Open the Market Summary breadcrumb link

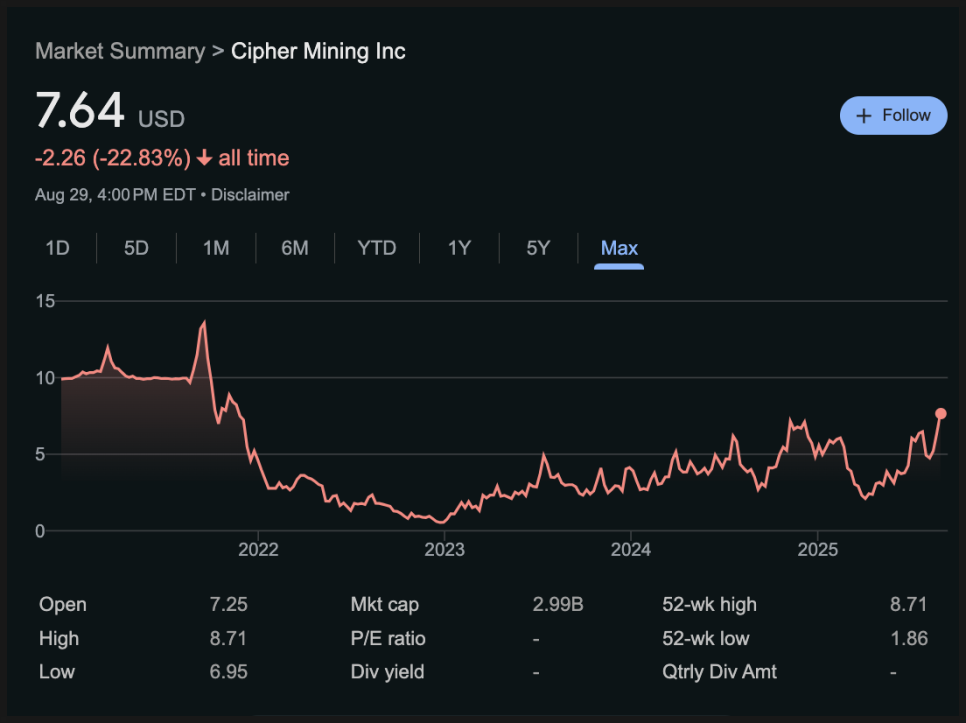tap(120, 51)
